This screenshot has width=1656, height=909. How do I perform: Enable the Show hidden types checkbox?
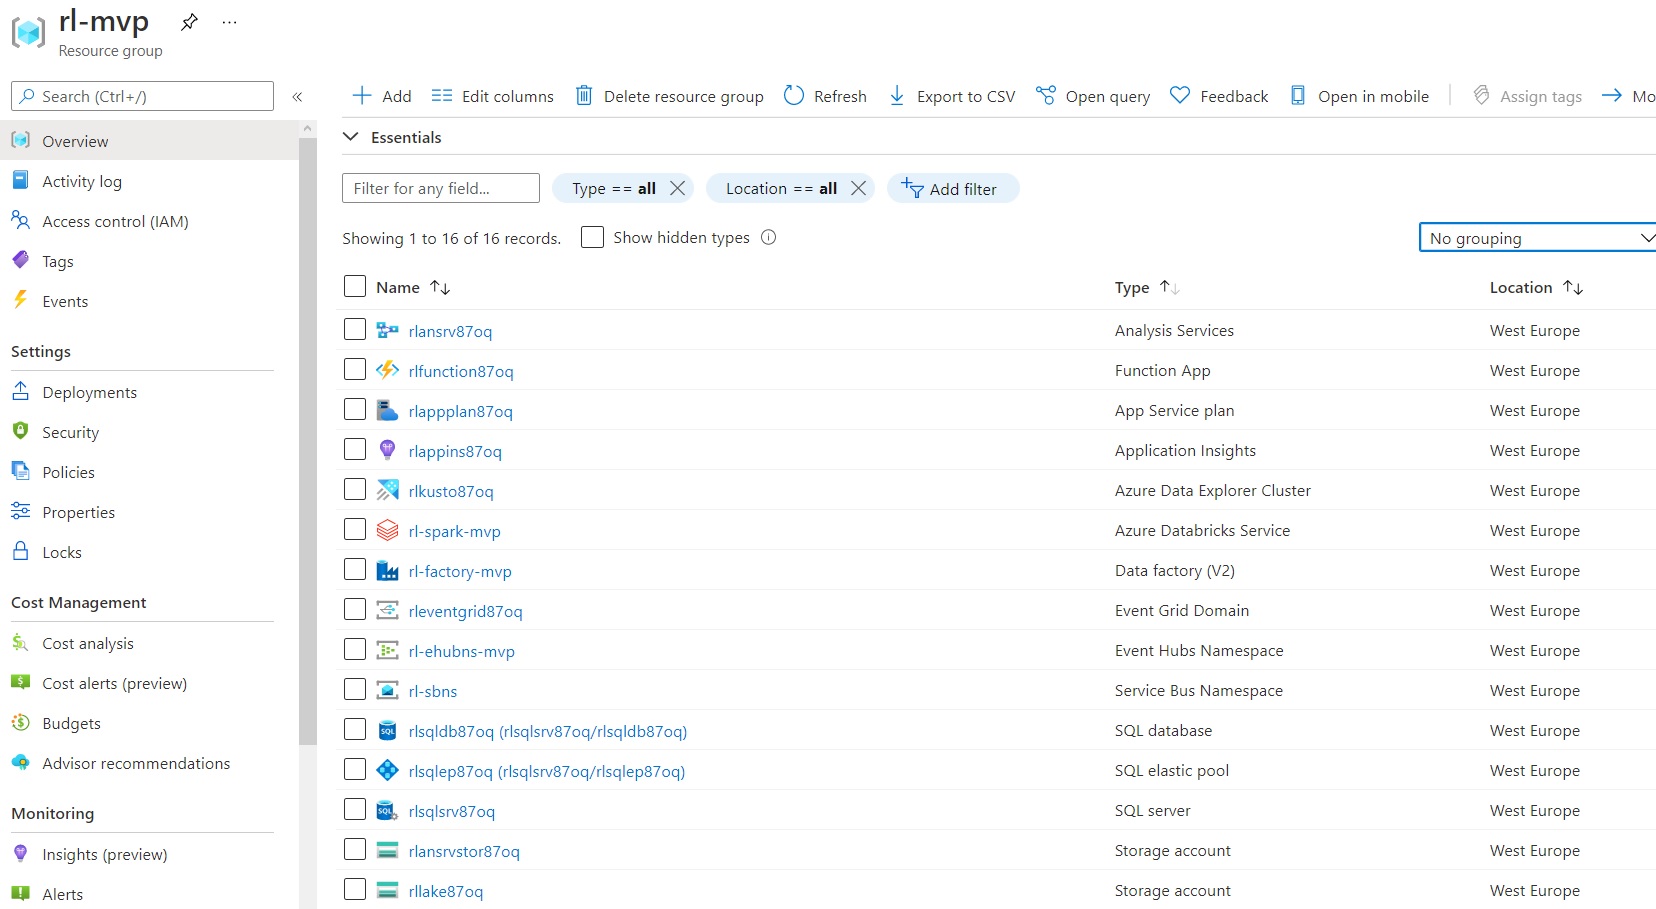(592, 237)
